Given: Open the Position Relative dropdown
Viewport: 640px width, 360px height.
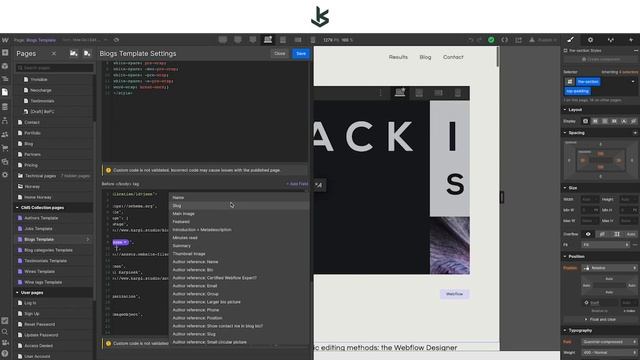Looking at the screenshot, I should (610, 268).
